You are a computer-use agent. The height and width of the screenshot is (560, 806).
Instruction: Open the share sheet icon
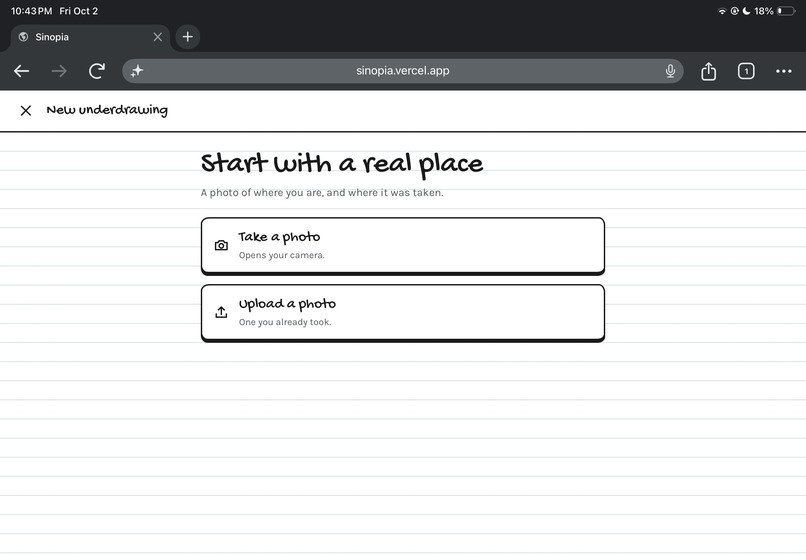point(708,71)
